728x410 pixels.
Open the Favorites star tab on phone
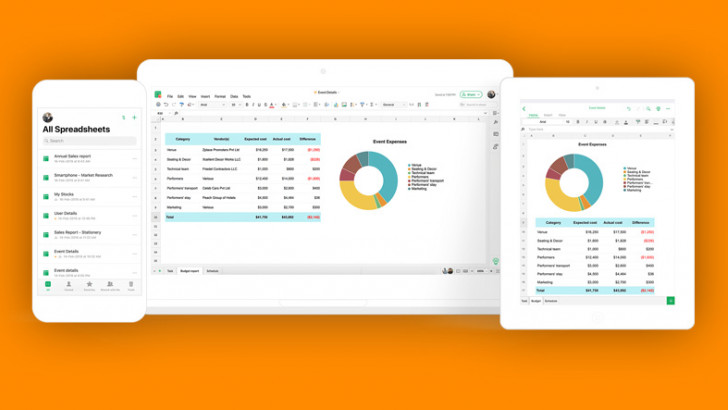89,286
